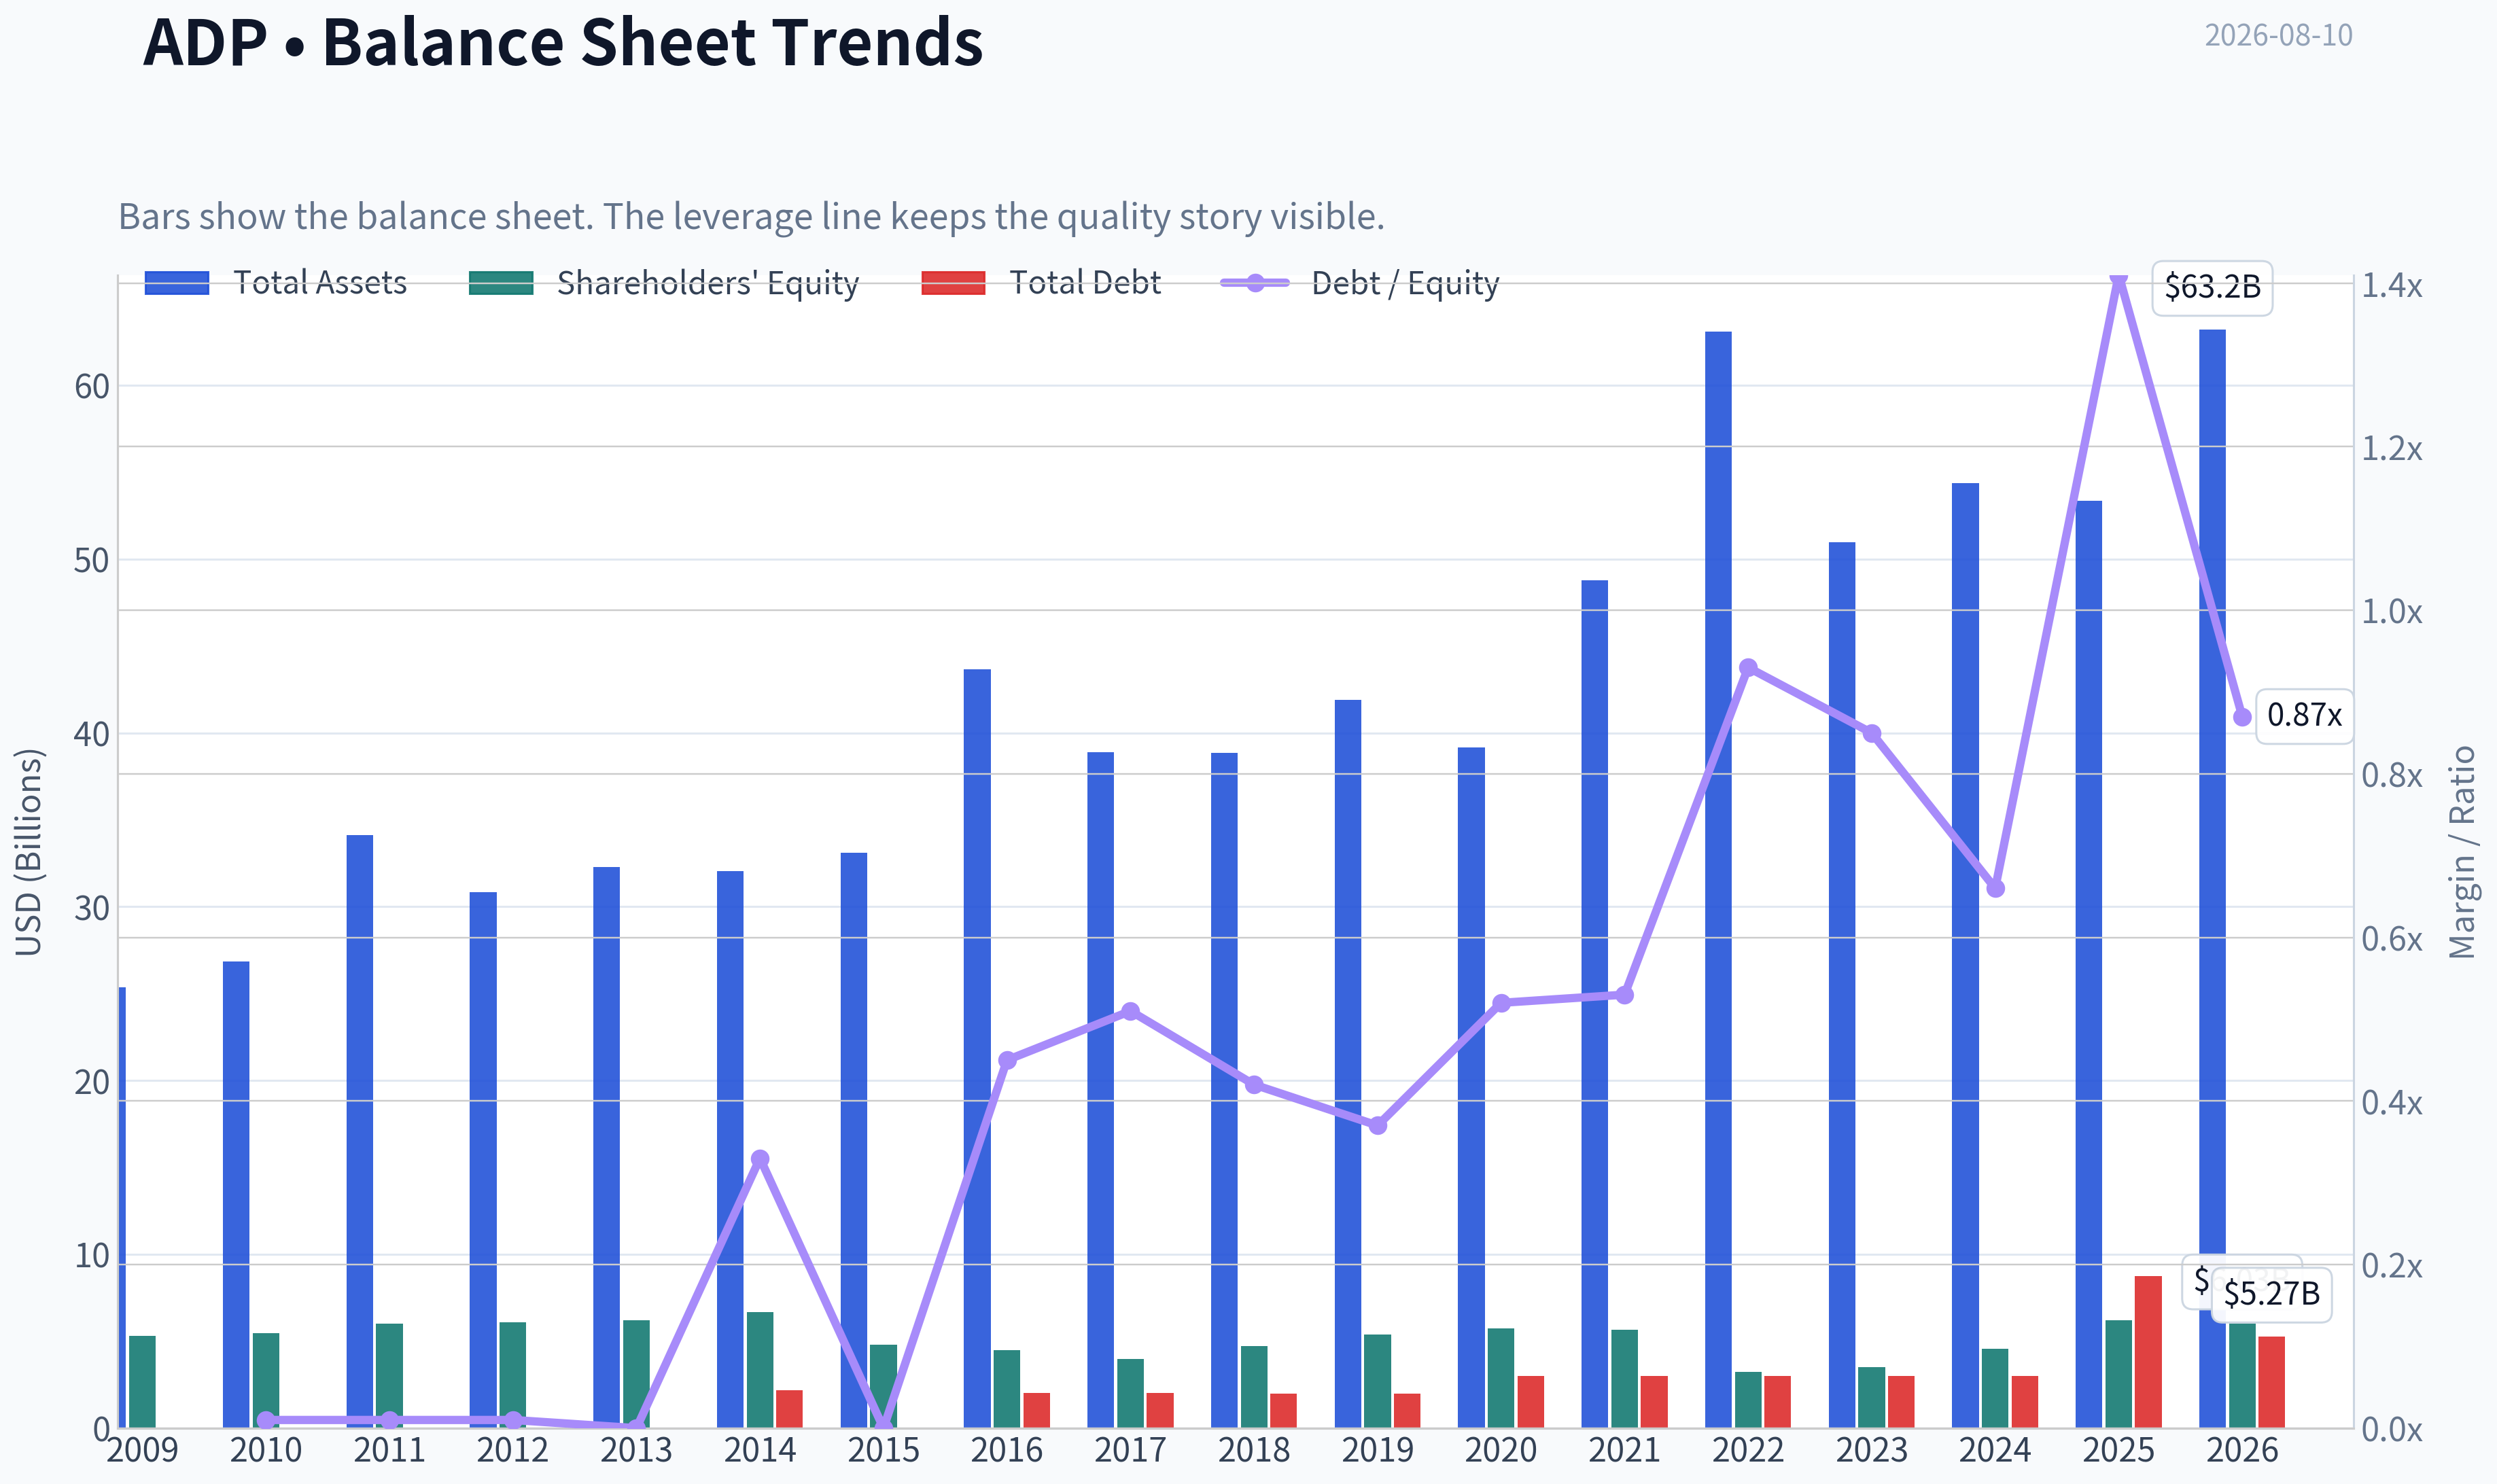Viewport: 2497px width, 1484px height.
Task: Select the $5.27B debt label
Action: (x=2271, y=1294)
